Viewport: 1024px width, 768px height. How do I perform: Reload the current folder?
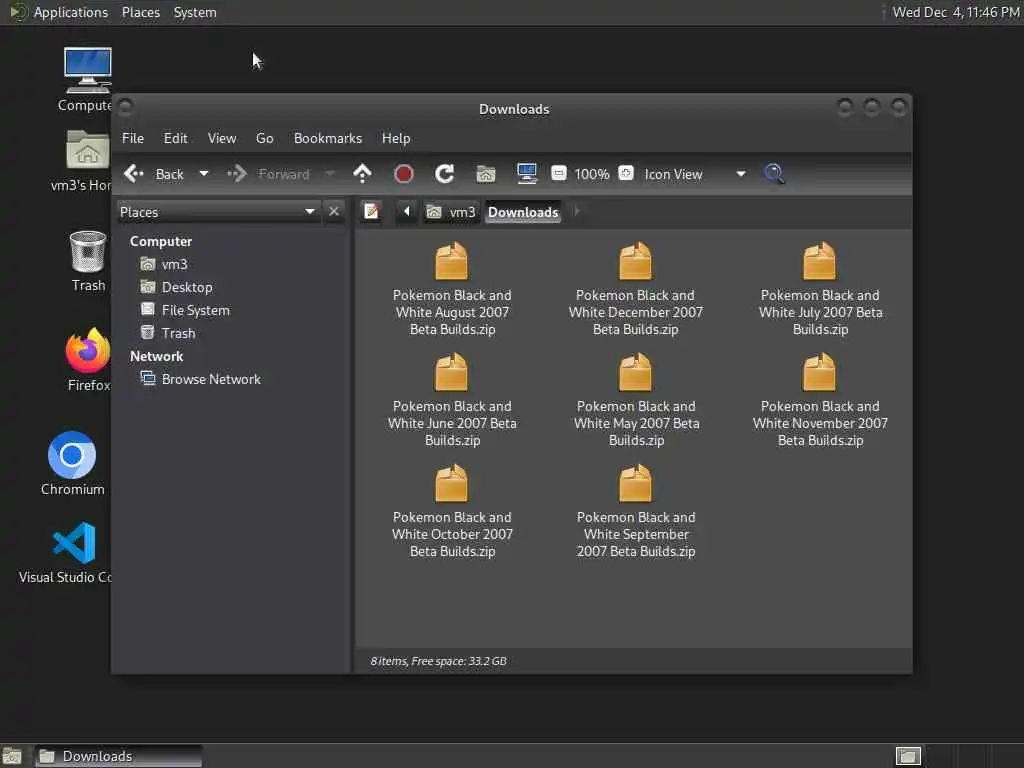[445, 174]
